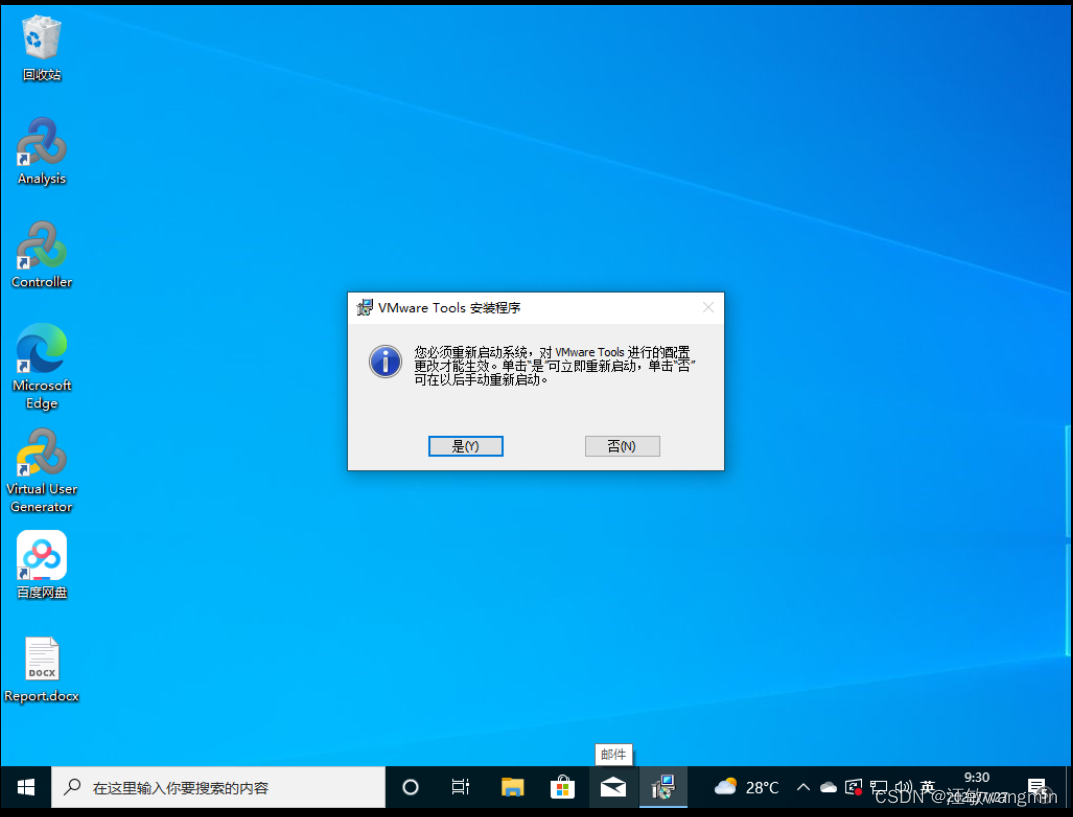This screenshot has height=817, width=1073.
Task: Open Microsoft Store from the taskbar
Action: pyautogui.click(x=563, y=788)
